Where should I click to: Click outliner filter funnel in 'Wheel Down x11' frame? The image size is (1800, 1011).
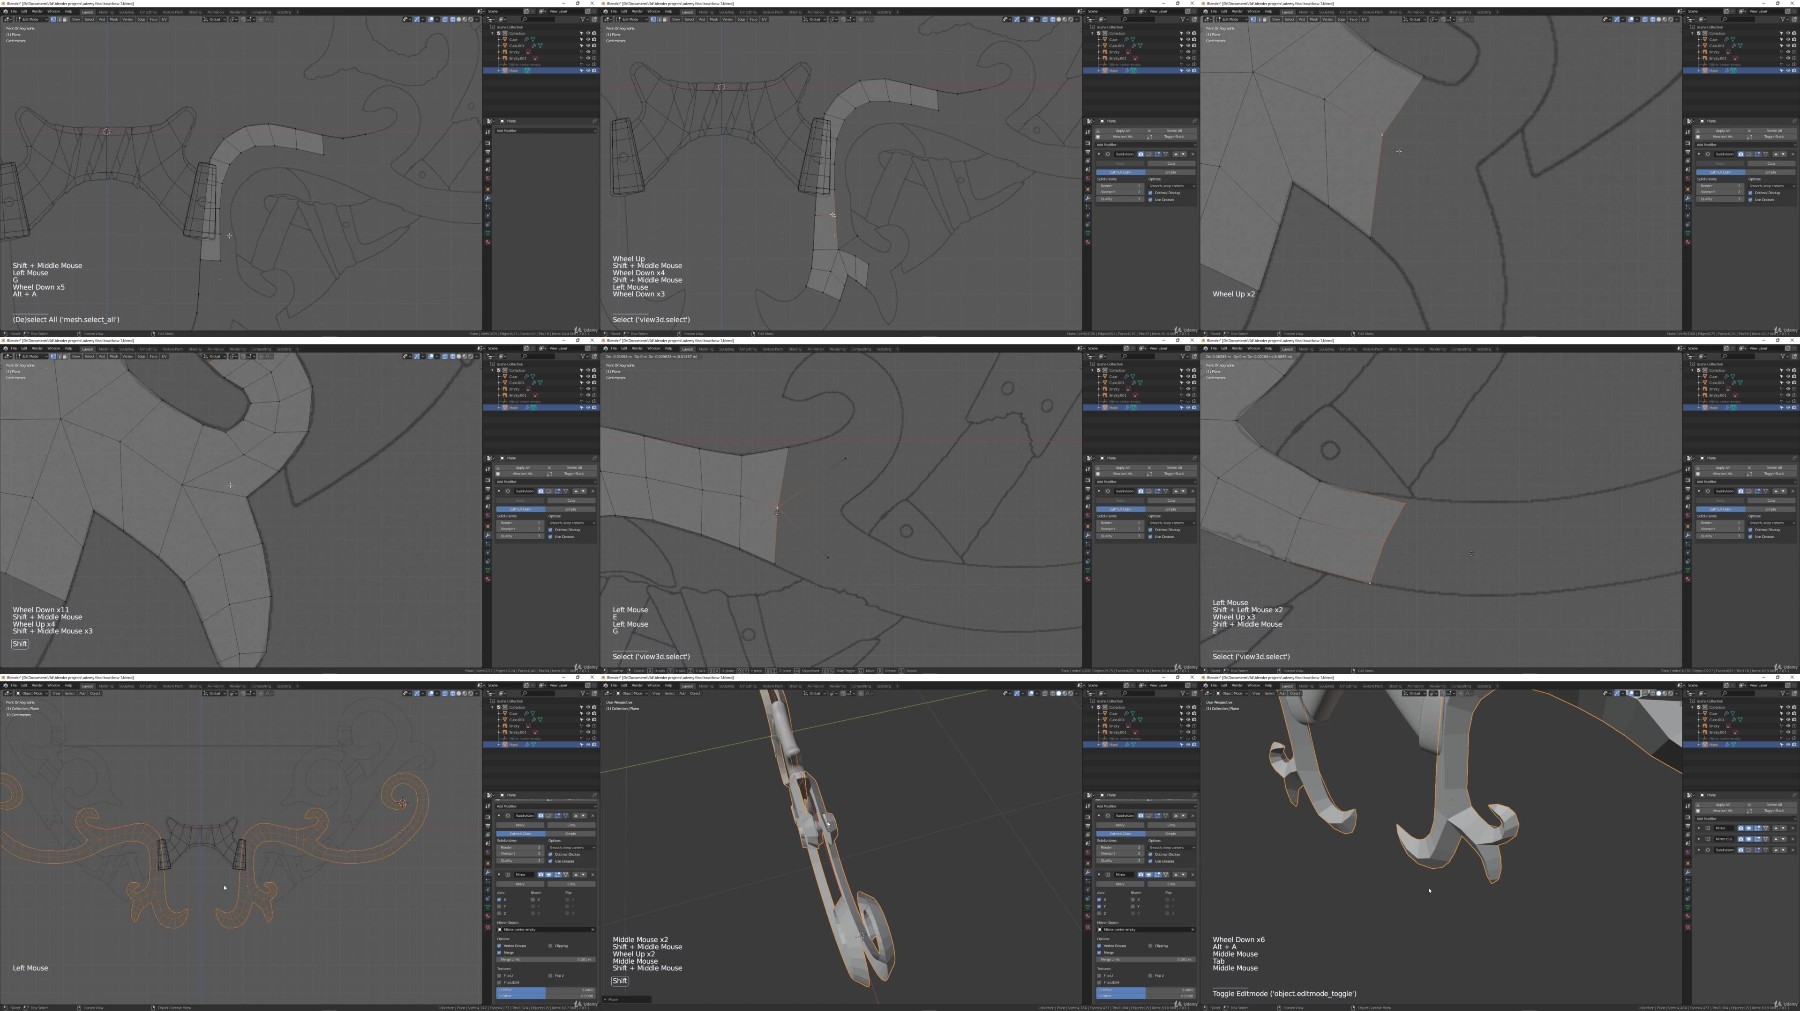(583, 356)
